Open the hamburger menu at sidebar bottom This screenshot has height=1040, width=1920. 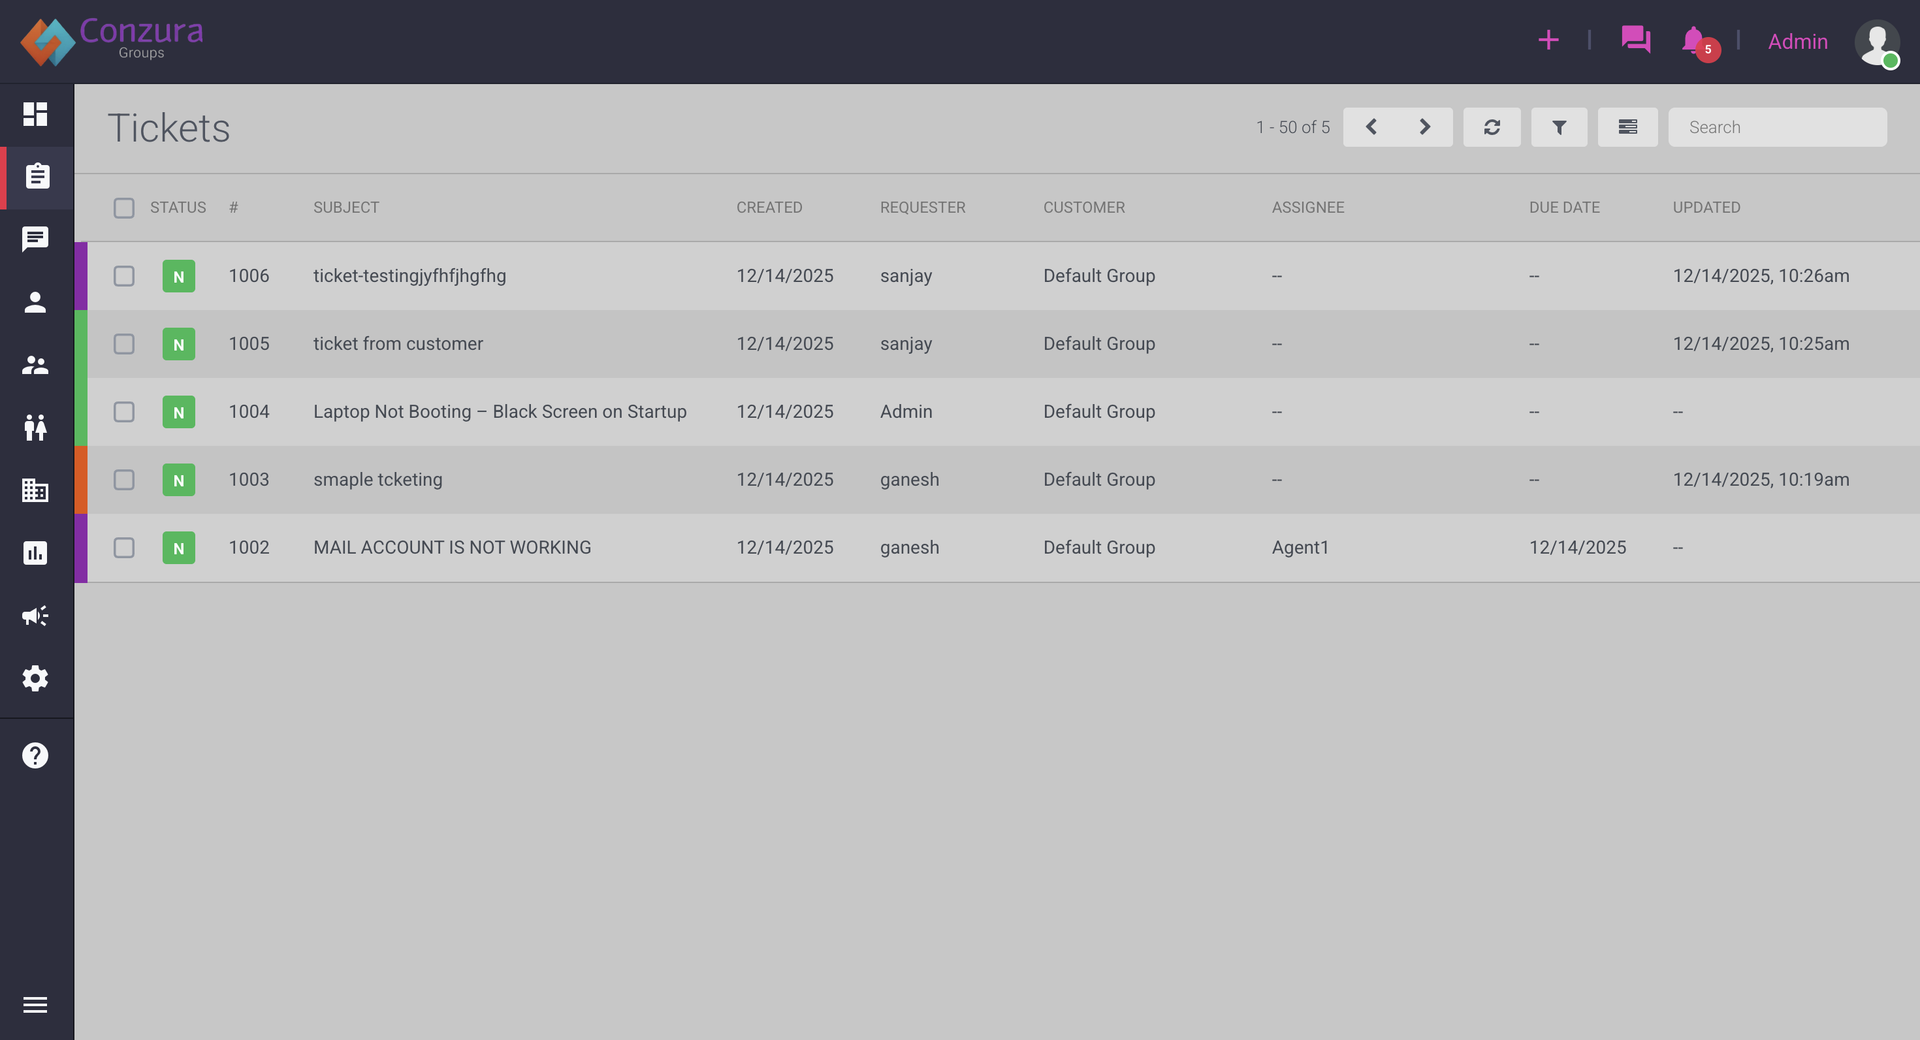pyautogui.click(x=36, y=1005)
